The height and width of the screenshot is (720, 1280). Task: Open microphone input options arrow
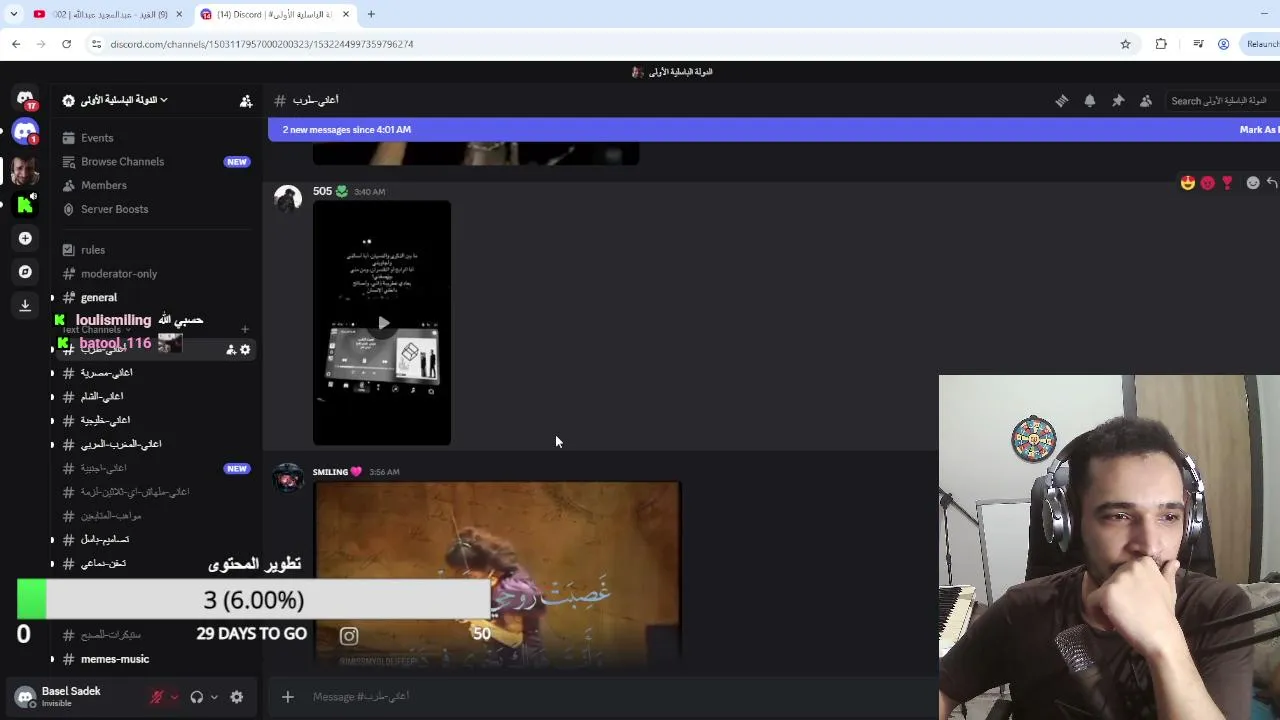(174, 697)
